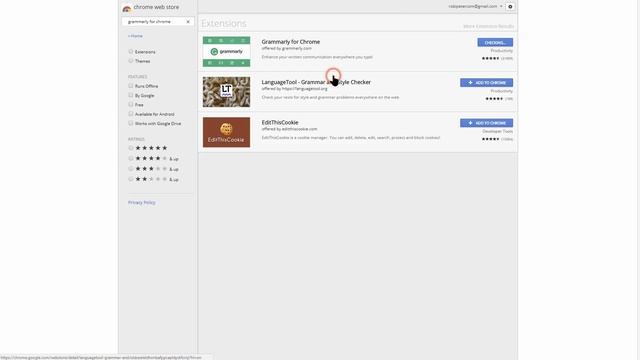Click Grammarly for Chrome star rating

click(490, 58)
